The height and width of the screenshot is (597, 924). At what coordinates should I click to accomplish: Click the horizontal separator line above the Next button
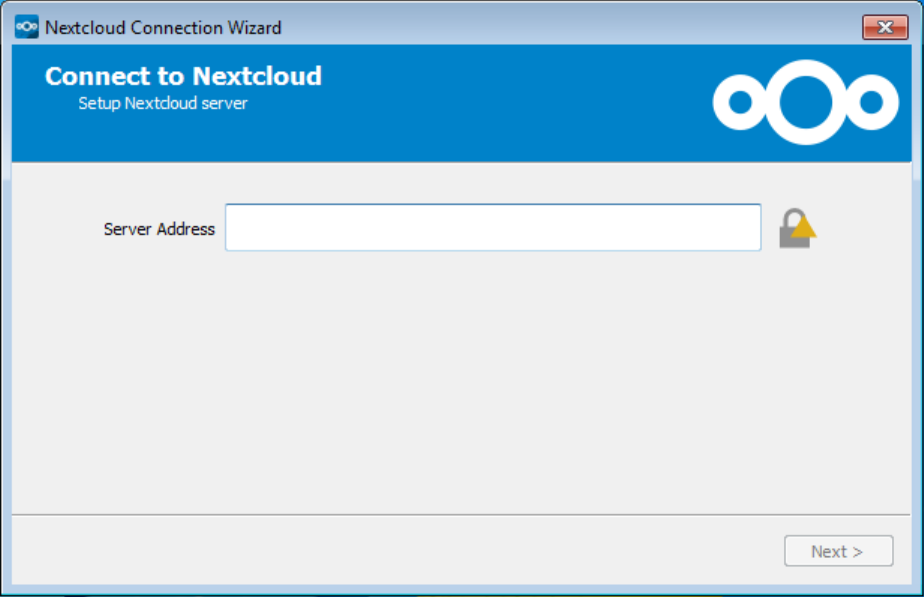(x=460, y=515)
